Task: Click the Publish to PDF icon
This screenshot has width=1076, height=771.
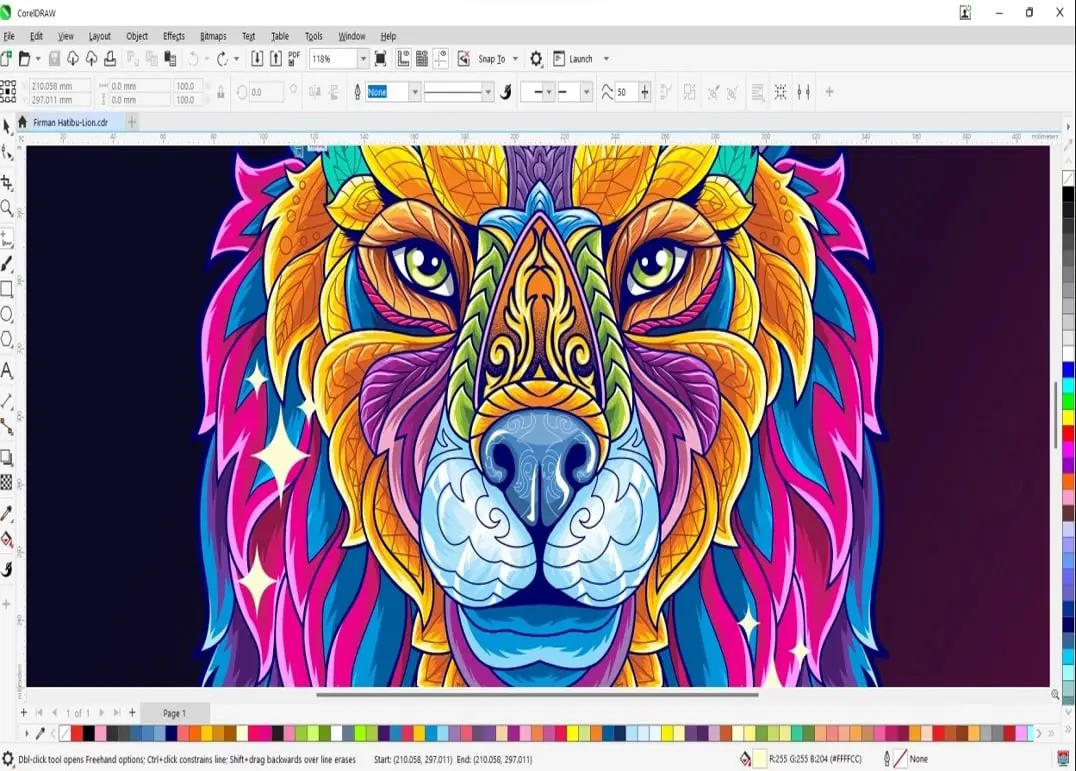Action: [294, 59]
